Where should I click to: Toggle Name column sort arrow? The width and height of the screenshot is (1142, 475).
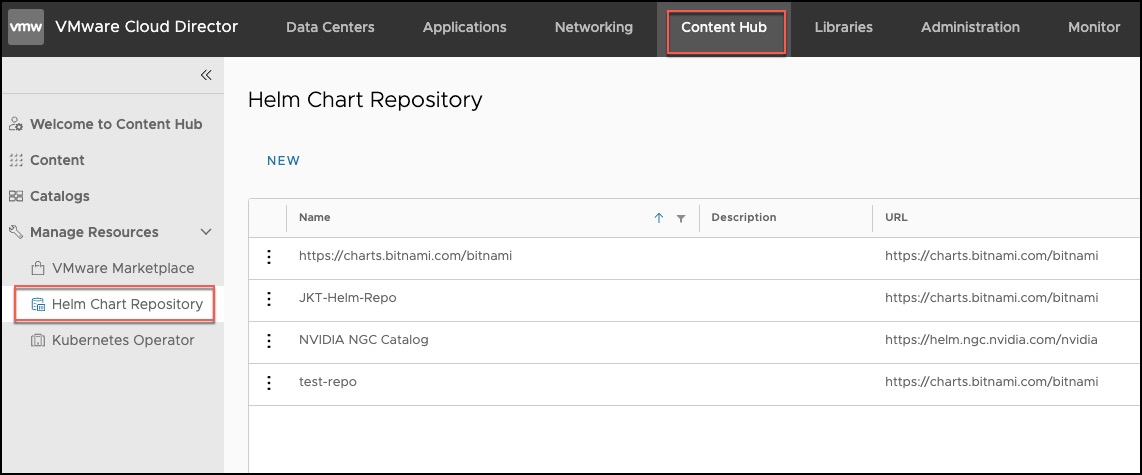(658, 219)
